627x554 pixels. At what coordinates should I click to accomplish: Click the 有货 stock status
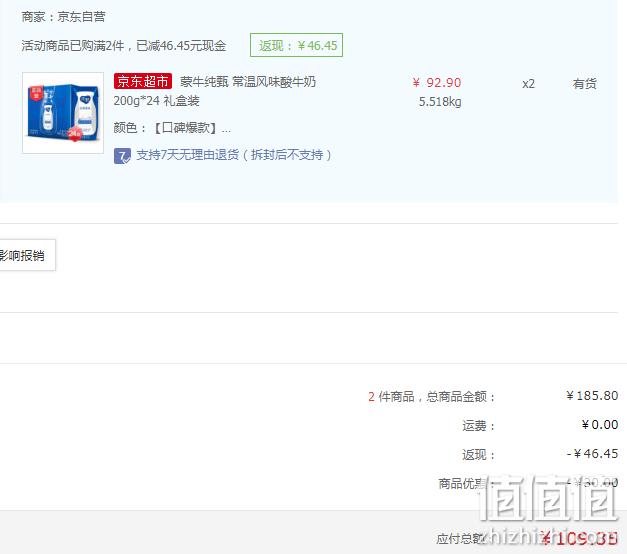click(584, 84)
